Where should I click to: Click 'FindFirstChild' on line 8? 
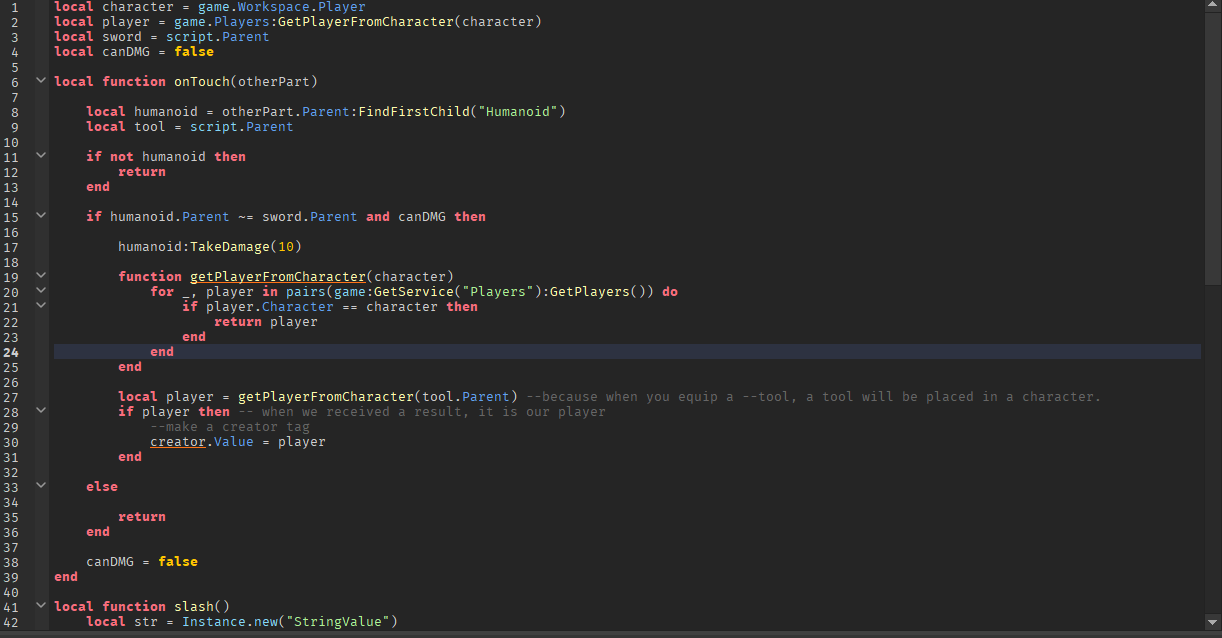click(x=414, y=112)
